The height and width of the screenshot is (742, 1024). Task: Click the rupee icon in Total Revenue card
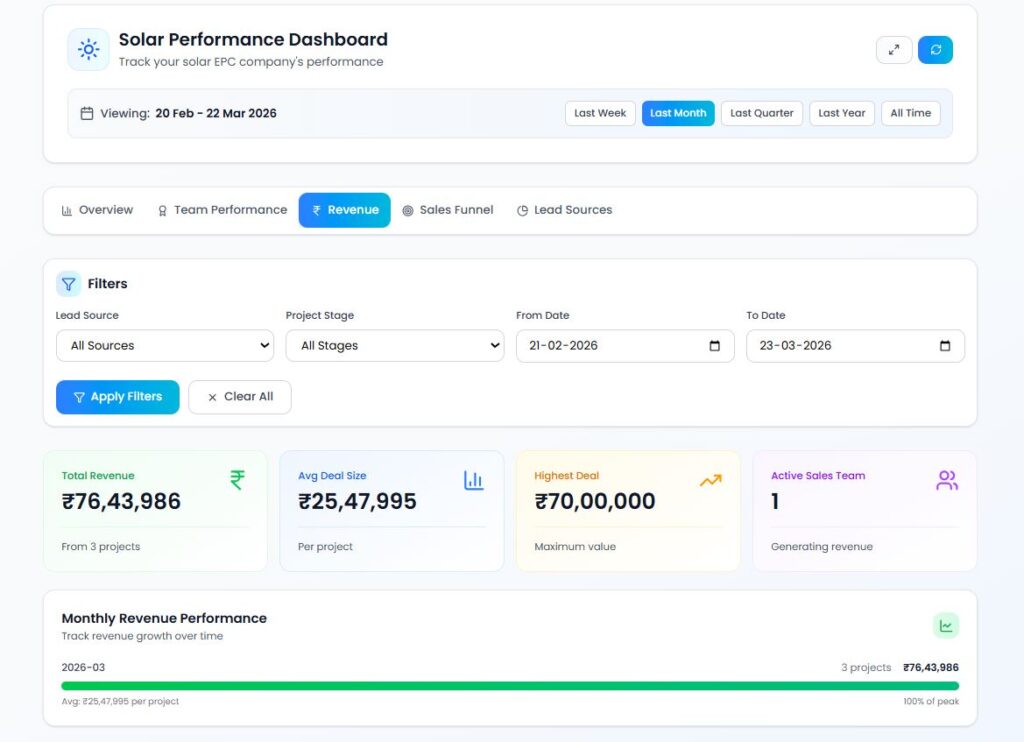(237, 480)
